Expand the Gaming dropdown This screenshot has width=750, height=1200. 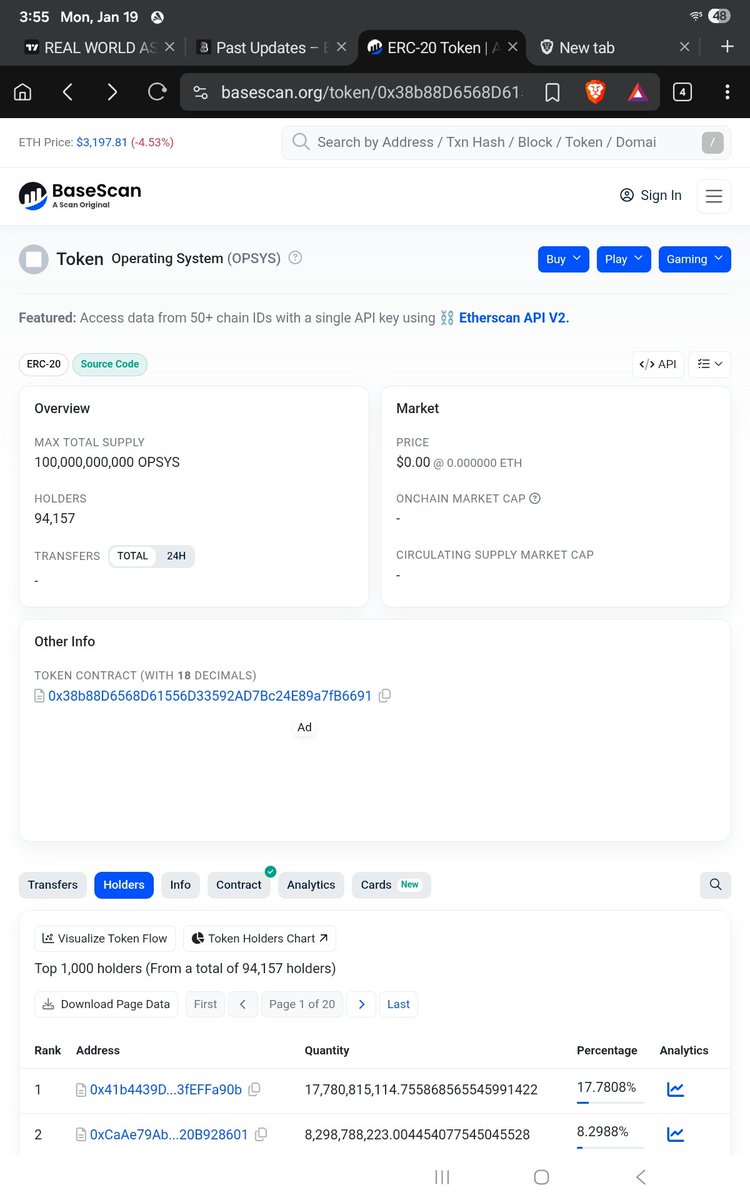click(694, 259)
